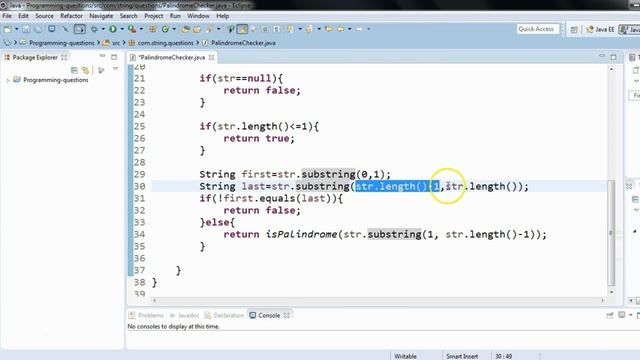
Task: Select the Package Explorer tab
Action: click(x=35, y=58)
